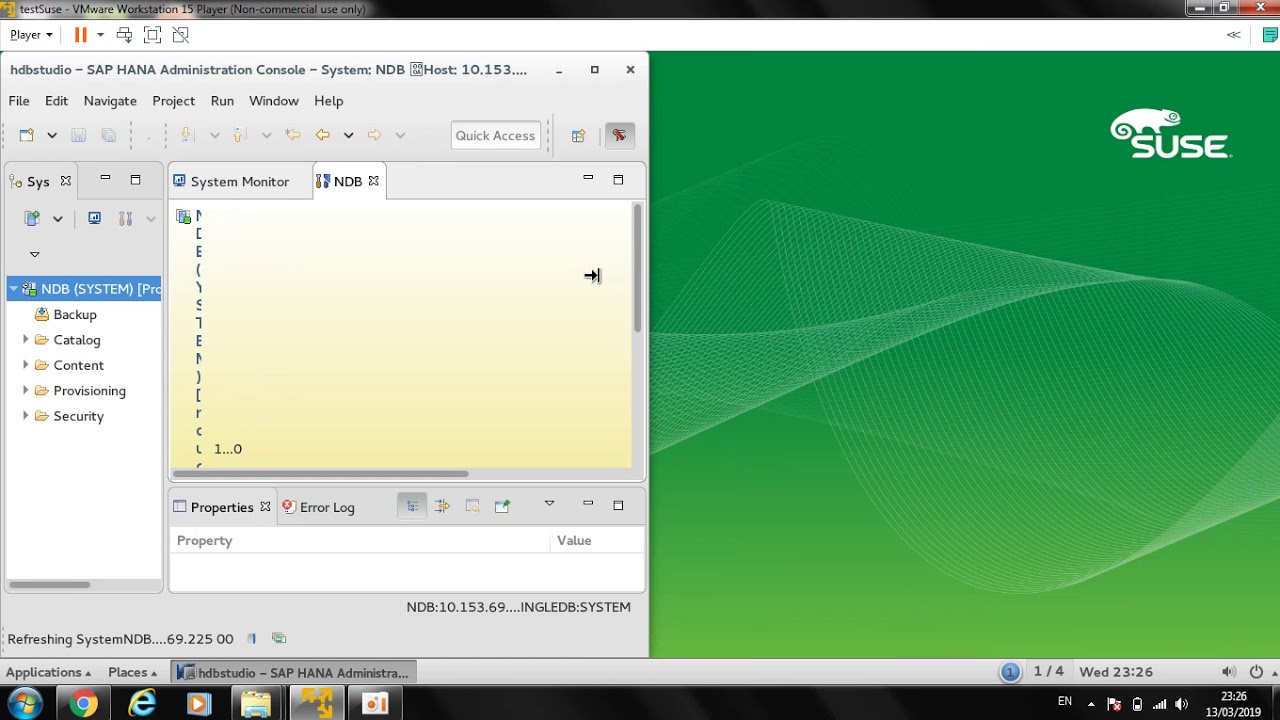Screen dimensions: 1280x720
Task: Click the Systems view horizontal scrollbar
Action: (50, 585)
